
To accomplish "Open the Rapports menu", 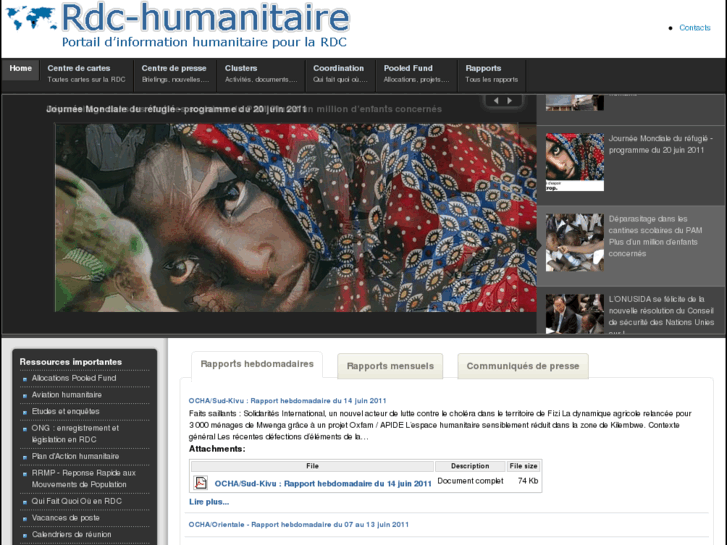I will click(491, 74).
